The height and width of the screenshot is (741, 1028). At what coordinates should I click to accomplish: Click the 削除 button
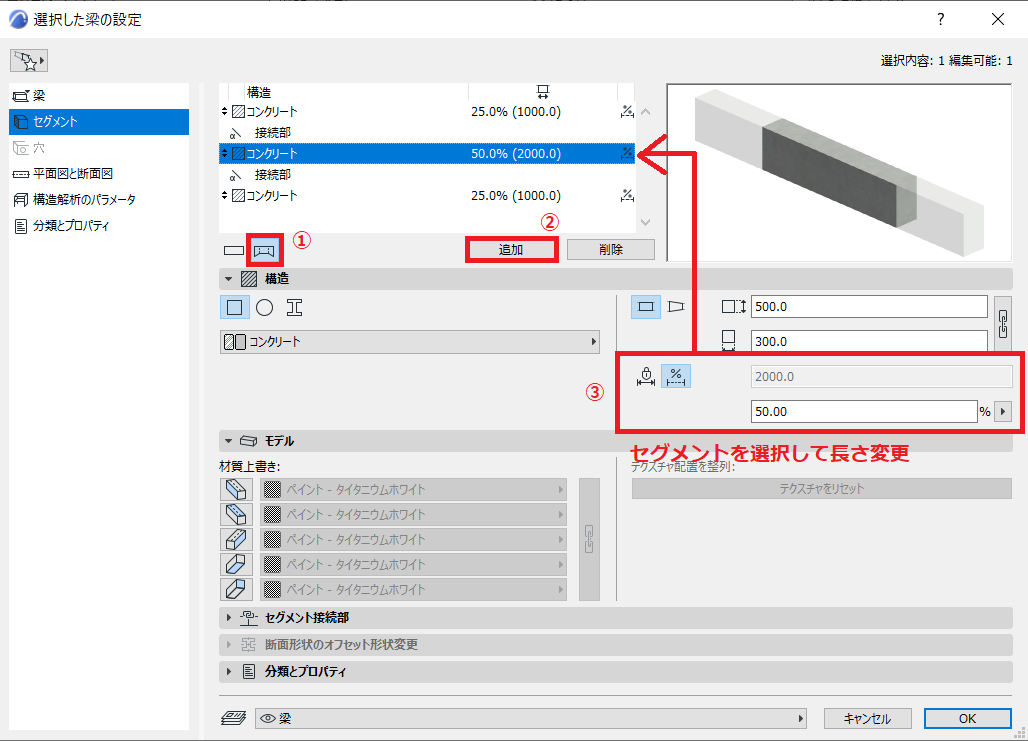(x=610, y=250)
